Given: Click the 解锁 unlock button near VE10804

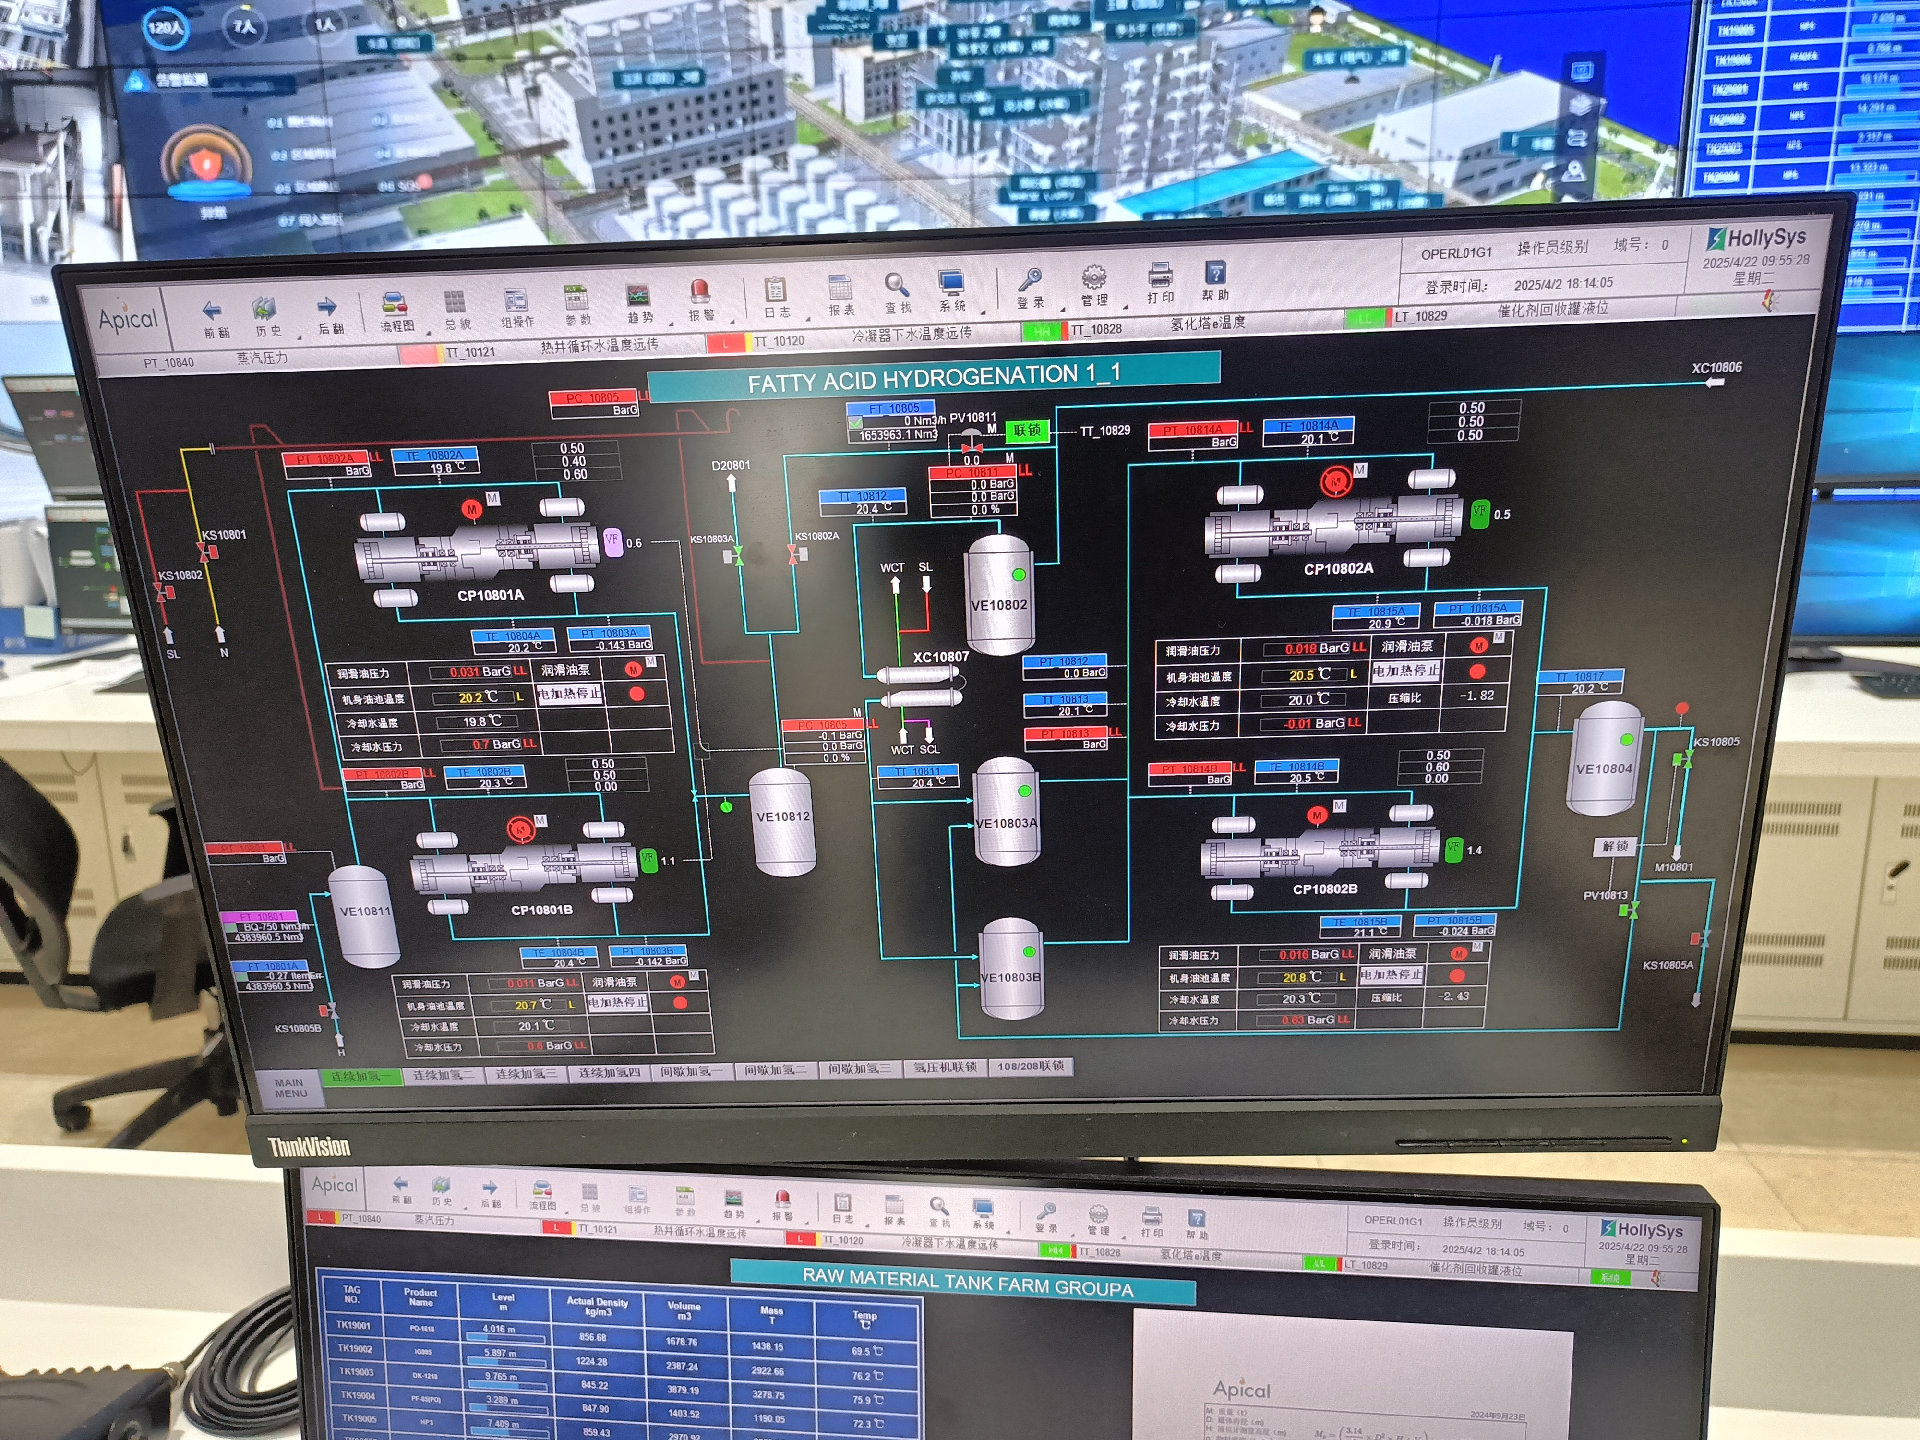Looking at the screenshot, I should [1615, 846].
